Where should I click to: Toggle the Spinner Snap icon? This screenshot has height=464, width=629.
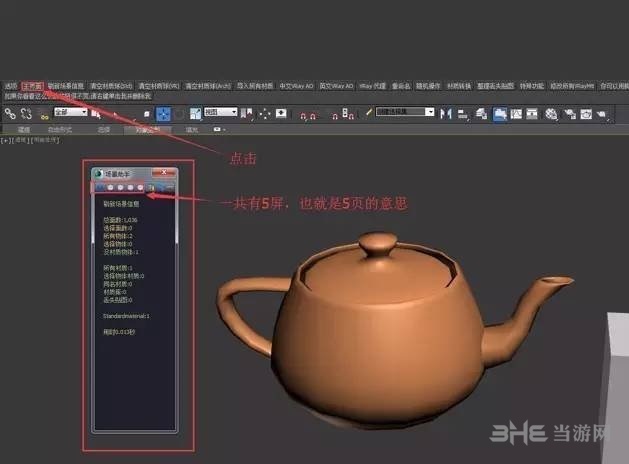point(348,114)
